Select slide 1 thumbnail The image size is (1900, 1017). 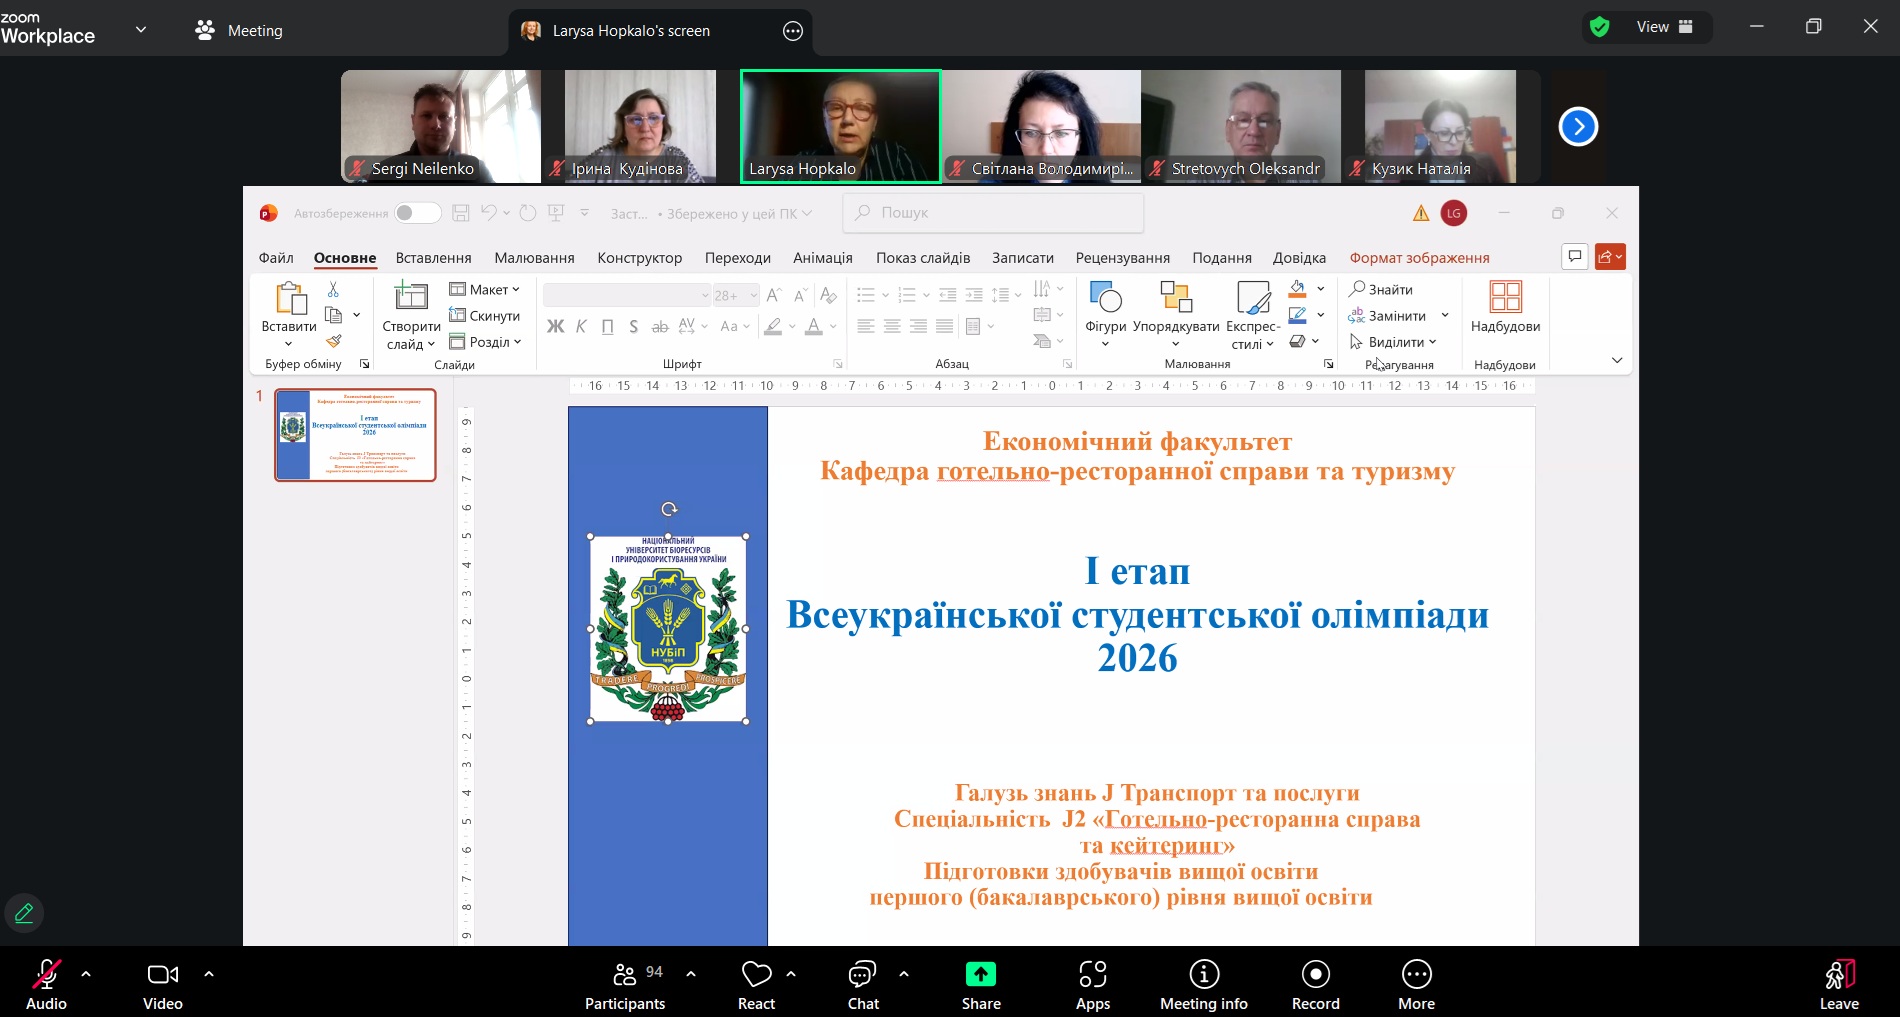(x=355, y=435)
